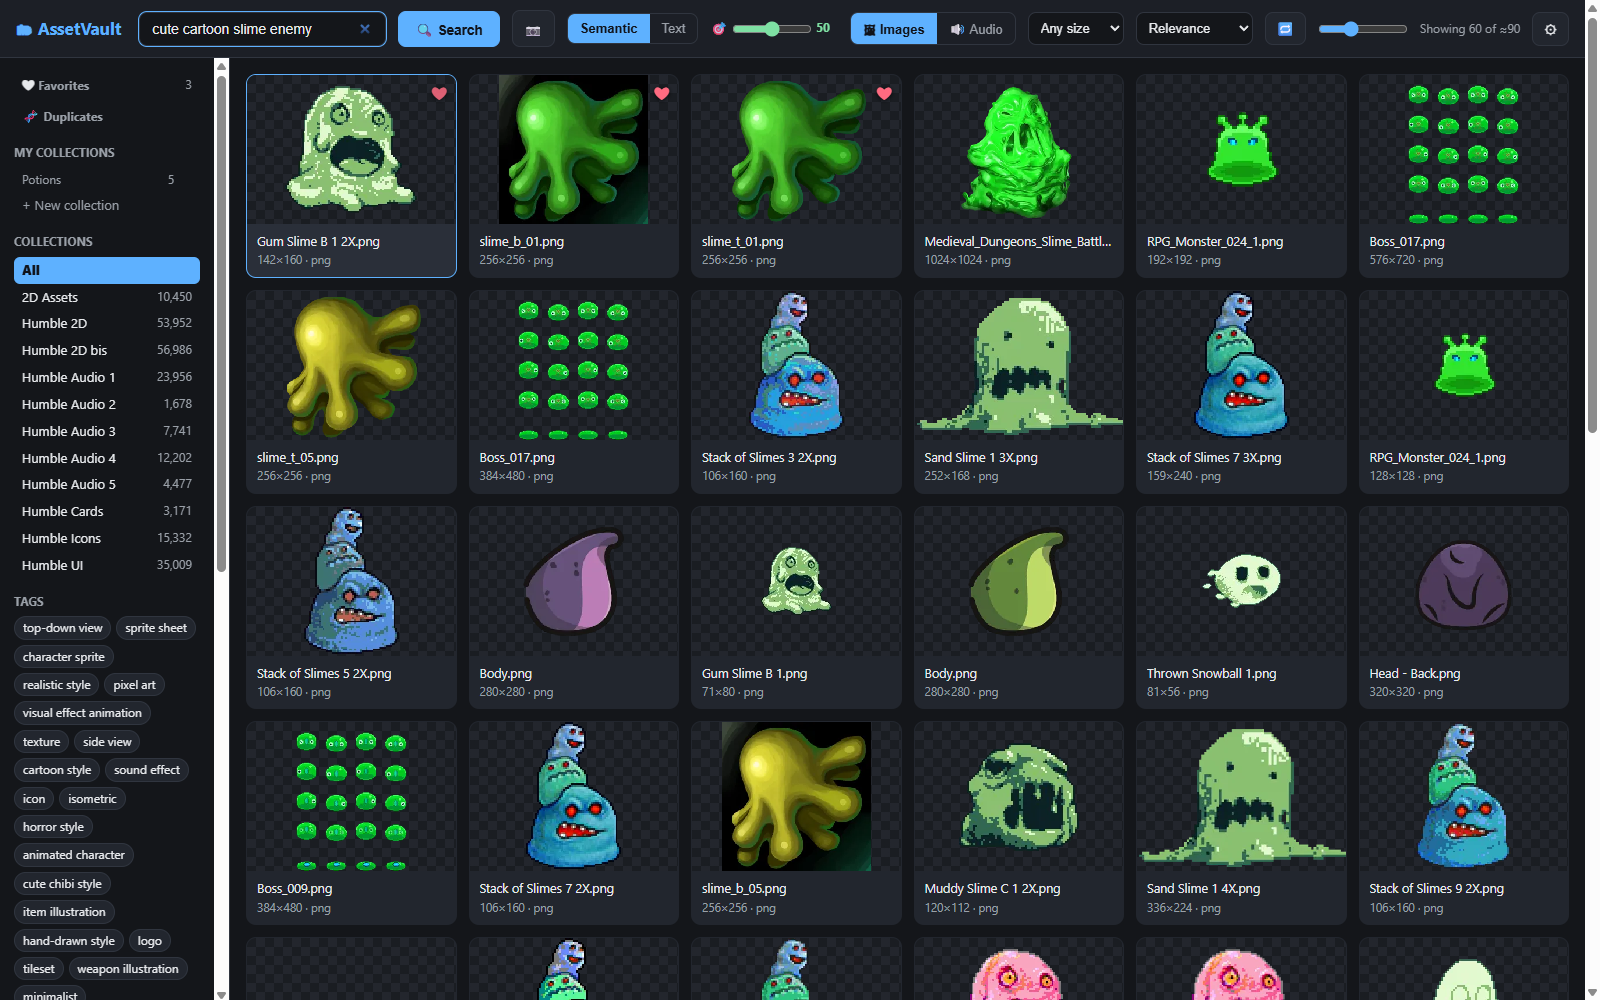The height and width of the screenshot is (1000, 1600).
Task: Adjust the thumbnail size slider
Action: pos(1362,29)
